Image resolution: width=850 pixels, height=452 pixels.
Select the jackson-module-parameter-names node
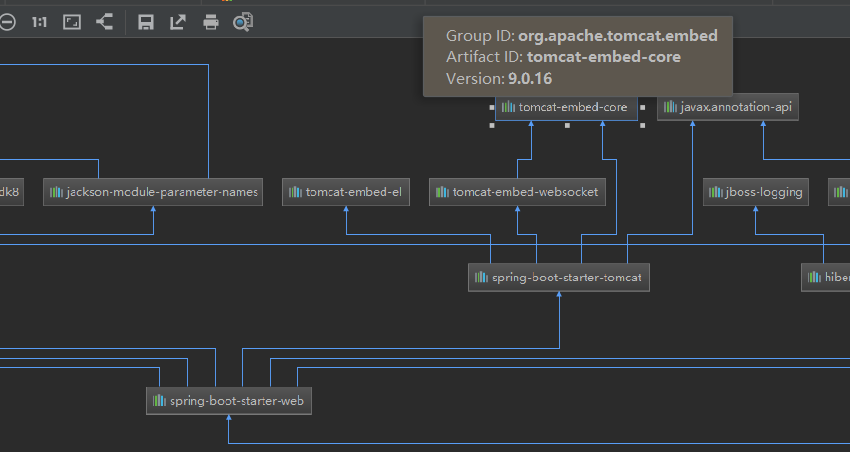click(x=153, y=192)
